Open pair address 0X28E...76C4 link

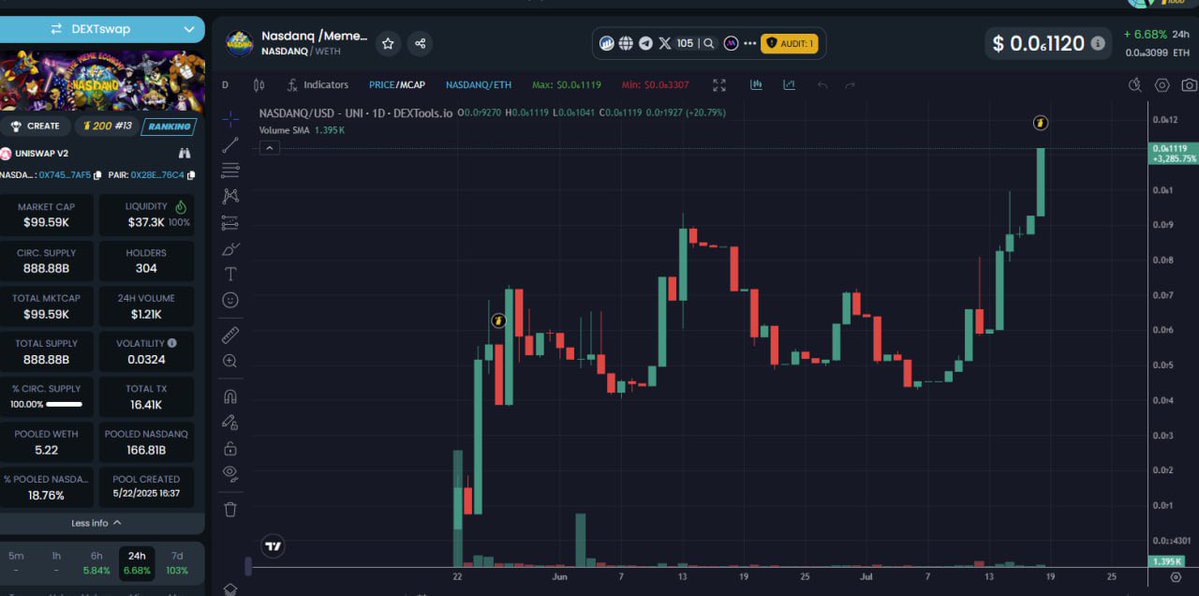[158, 175]
